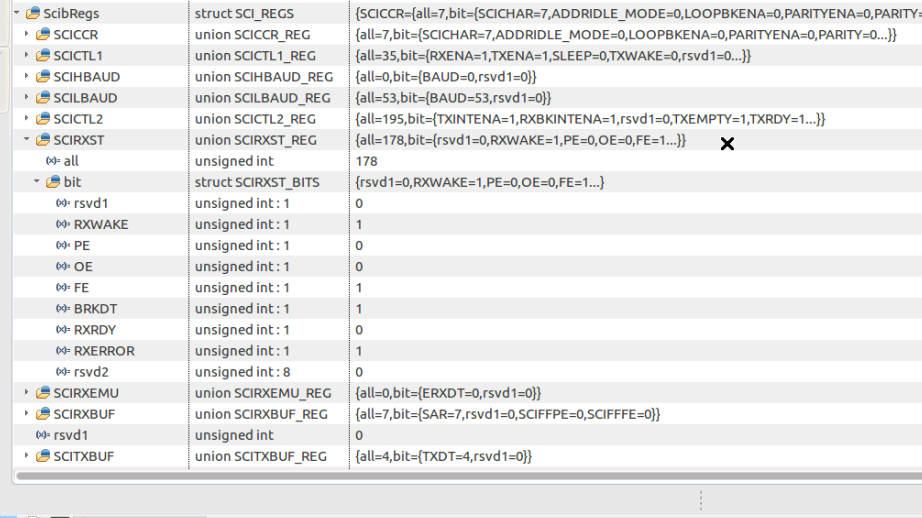This screenshot has height=518, width=922.
Task: Click the SCICTL1 union icon
Action: (x=43, y=55)
